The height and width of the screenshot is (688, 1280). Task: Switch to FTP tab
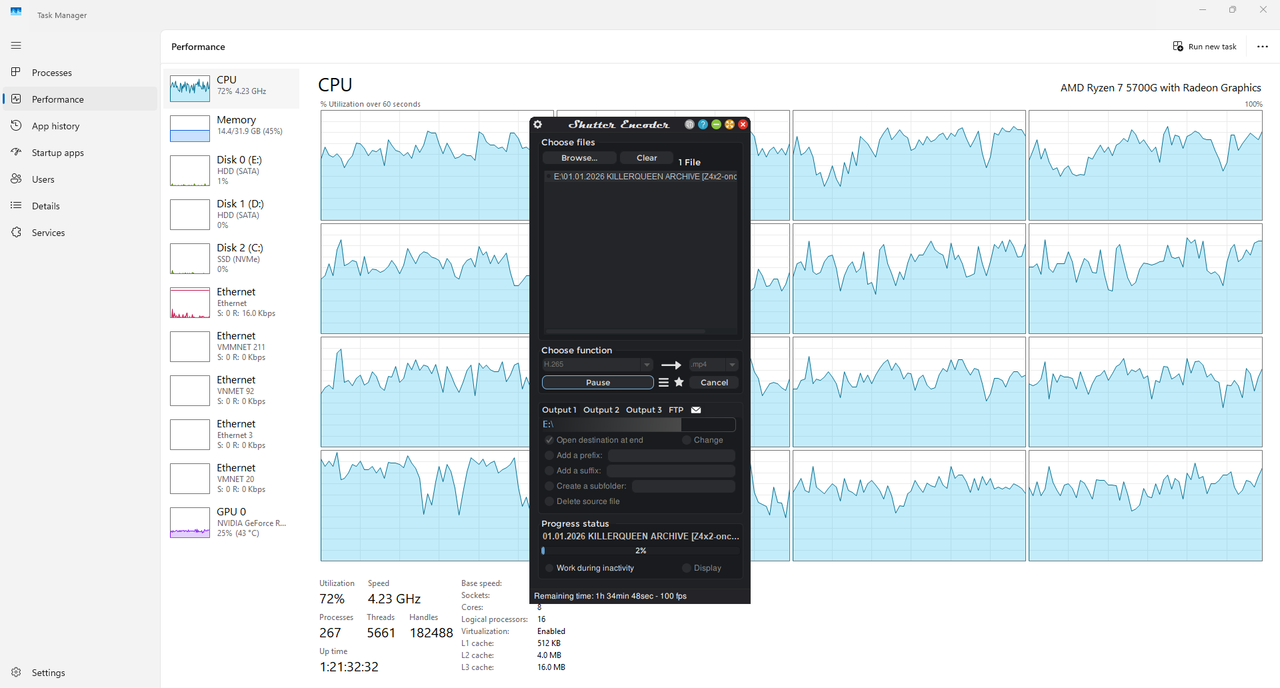click(676, 410)
